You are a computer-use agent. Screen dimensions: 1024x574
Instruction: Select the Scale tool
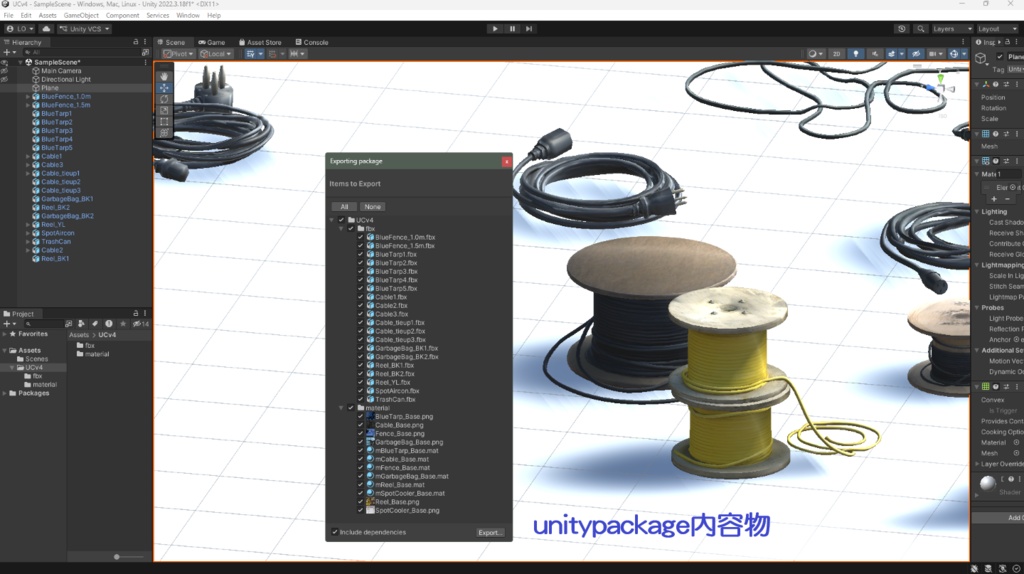tap(164, 110)
